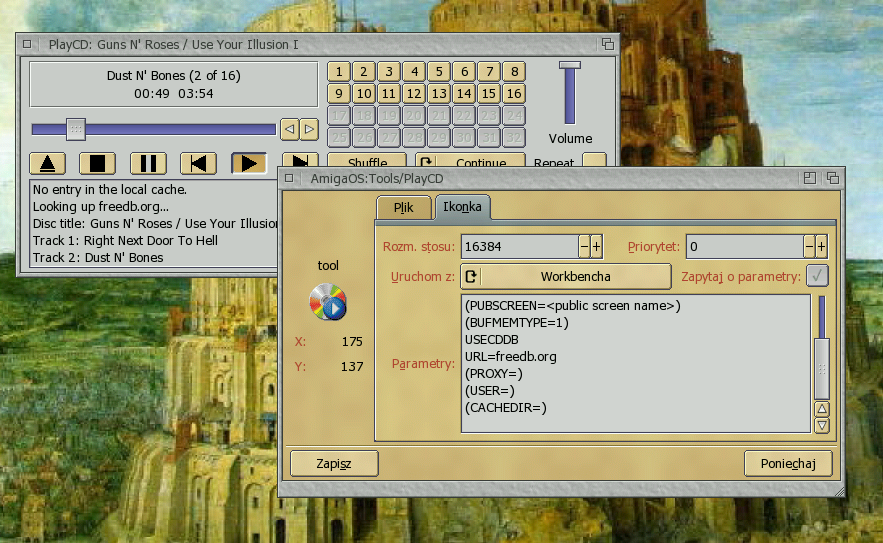This screenshot has width=883, height=543.
Task: Toggle Zapytaj o parametry checkbox
Action: coord(817,276)
